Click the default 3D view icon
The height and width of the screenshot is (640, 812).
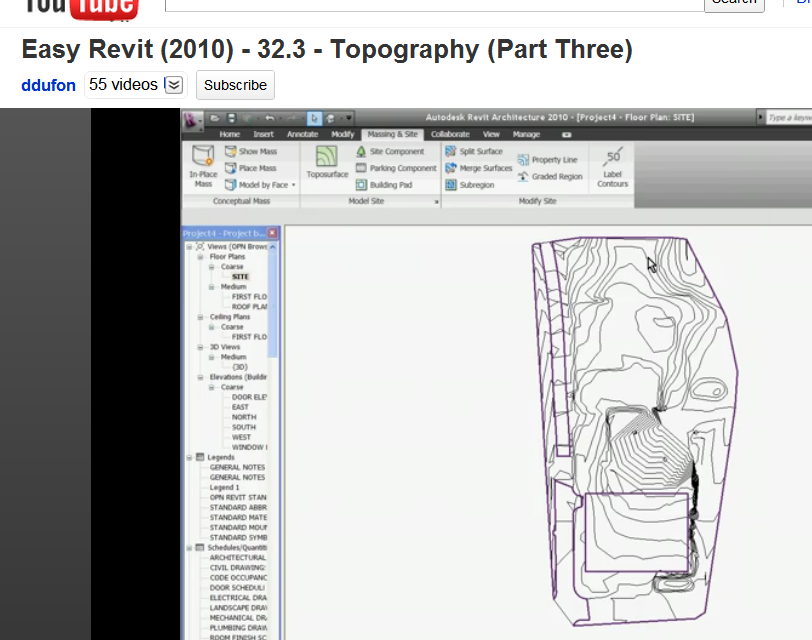[330, 118]
